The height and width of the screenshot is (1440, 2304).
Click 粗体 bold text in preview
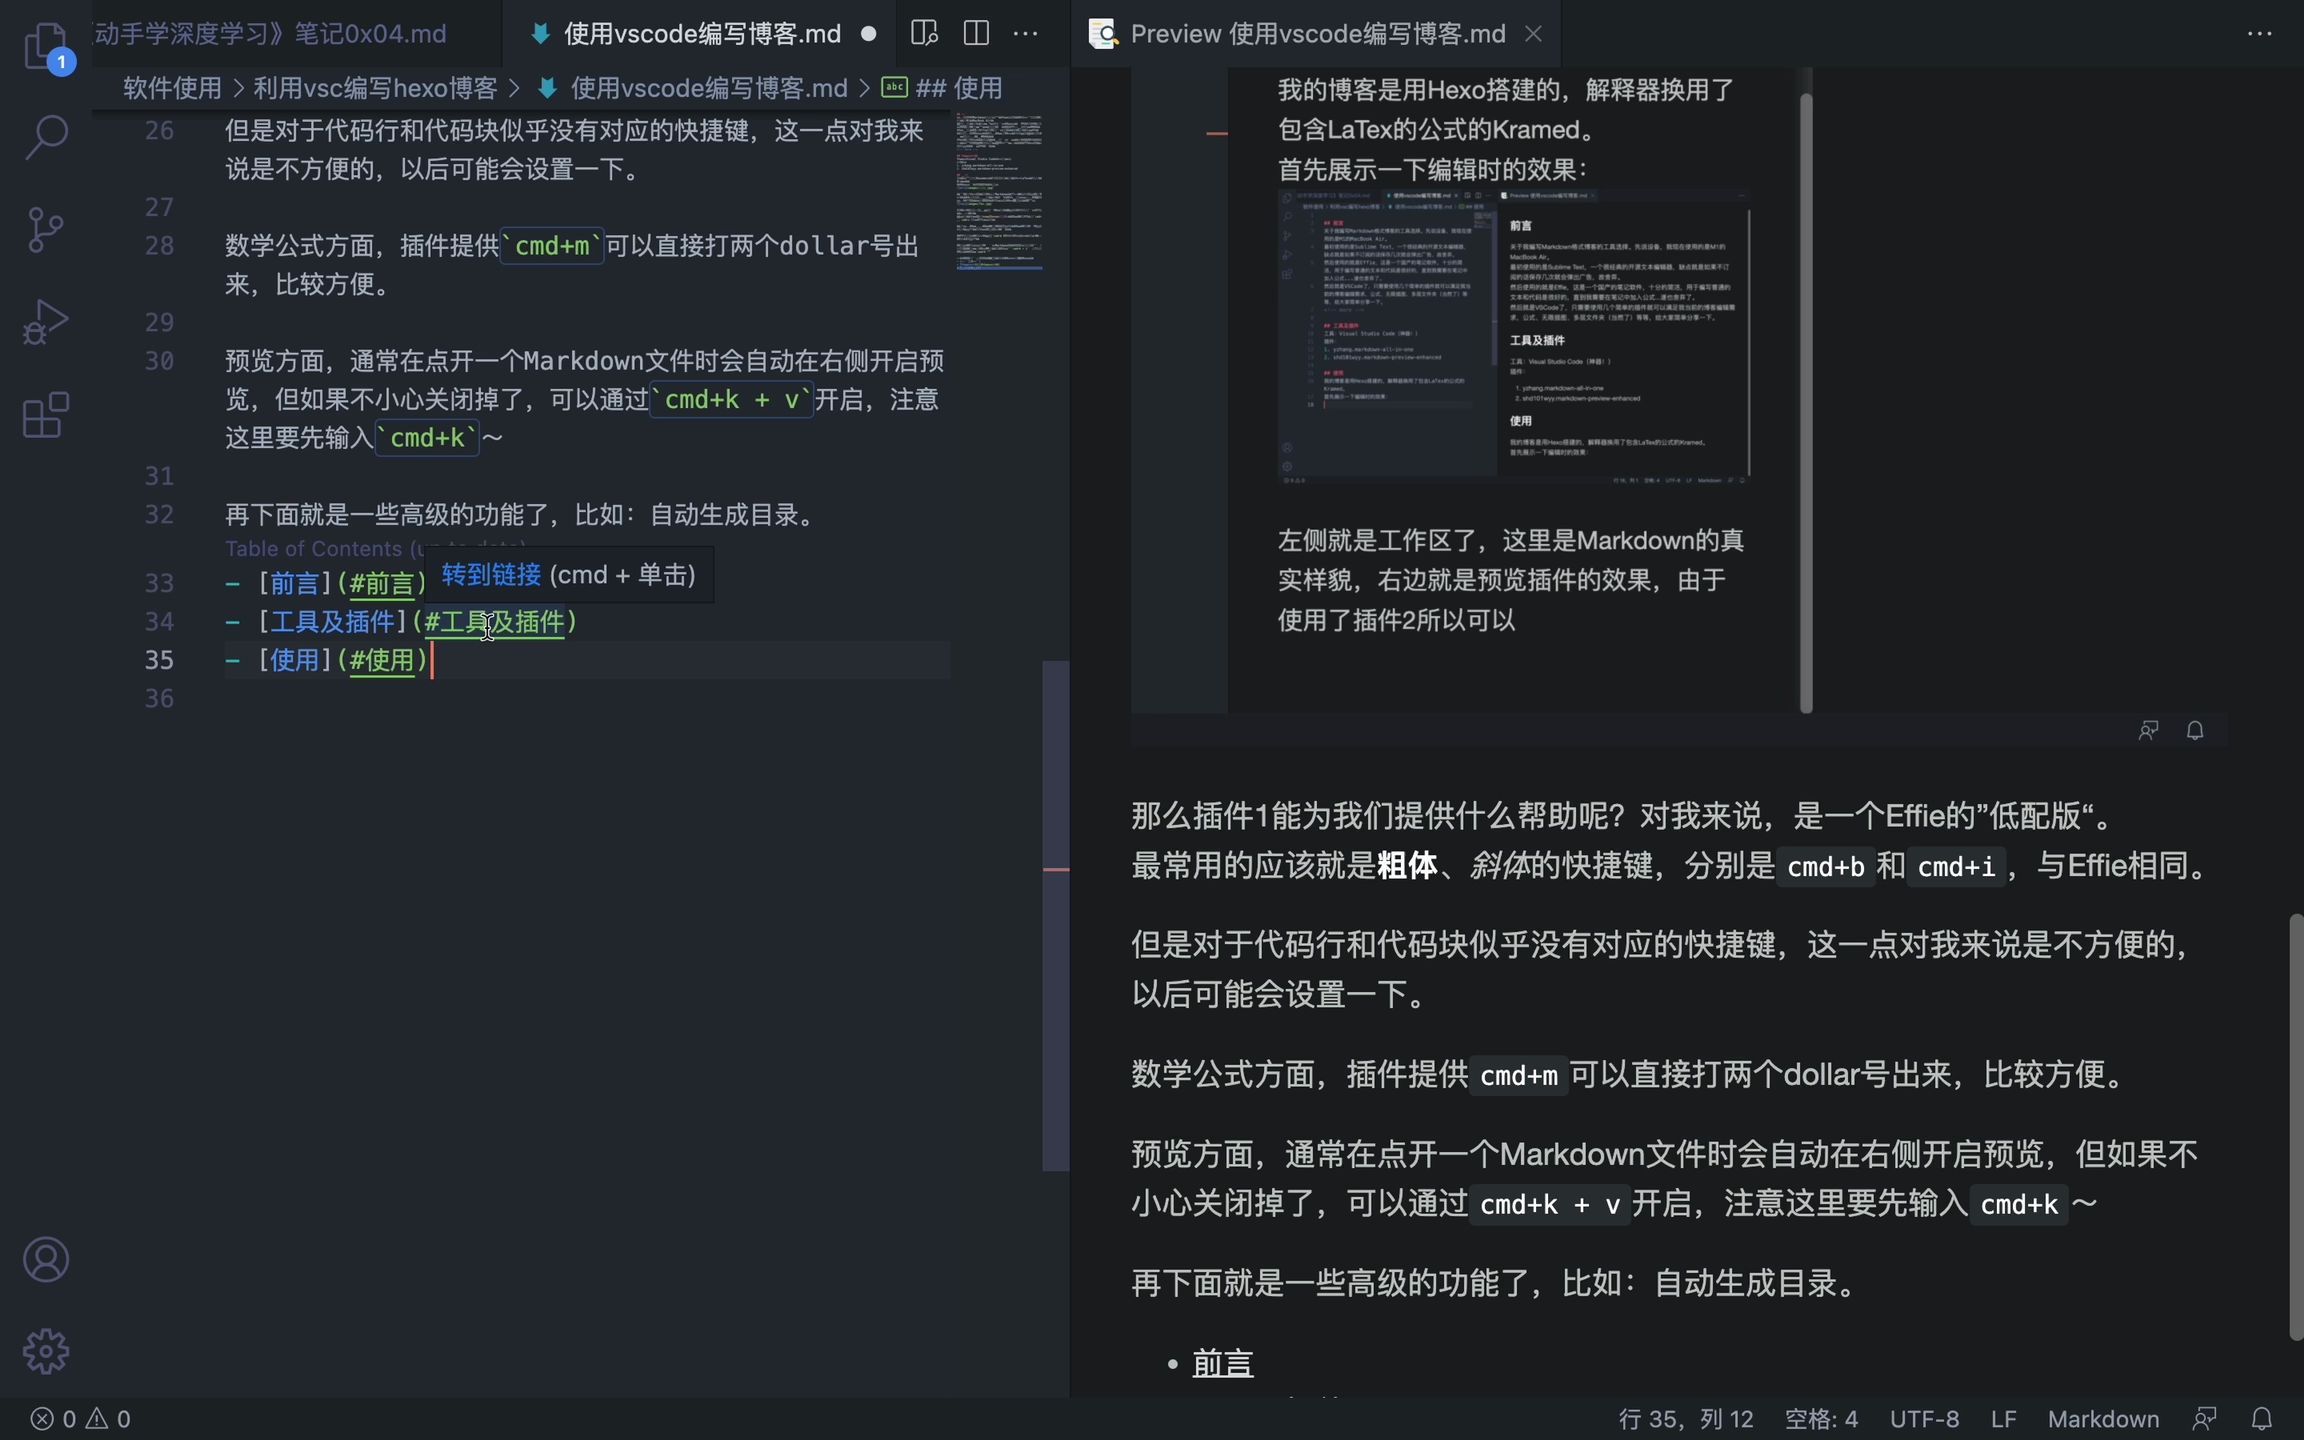tap(1407, 866)
